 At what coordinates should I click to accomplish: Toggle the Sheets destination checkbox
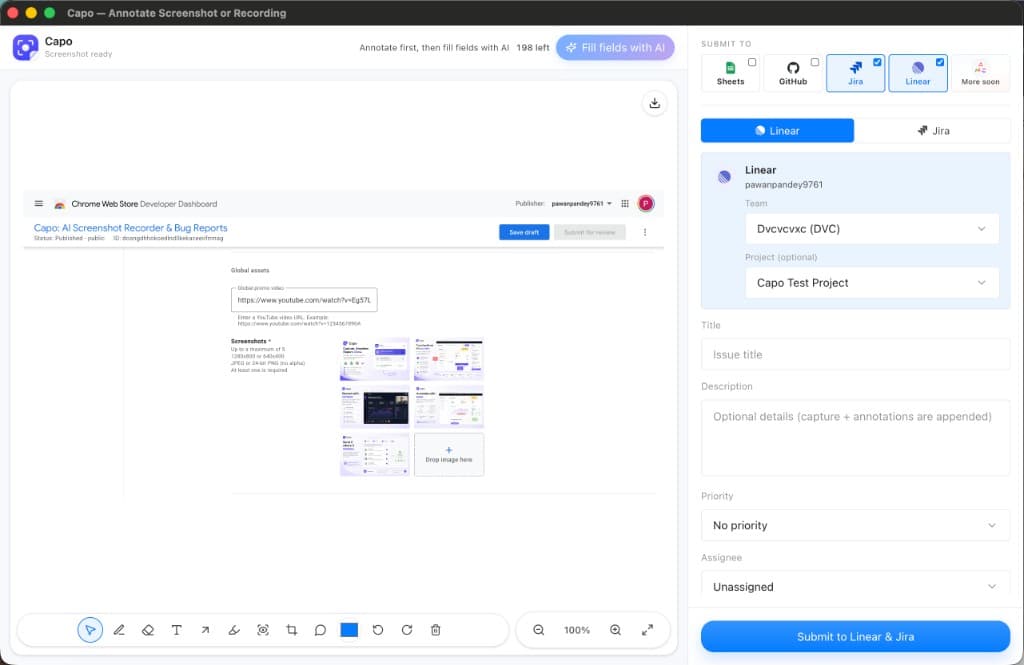click(752, 62)
